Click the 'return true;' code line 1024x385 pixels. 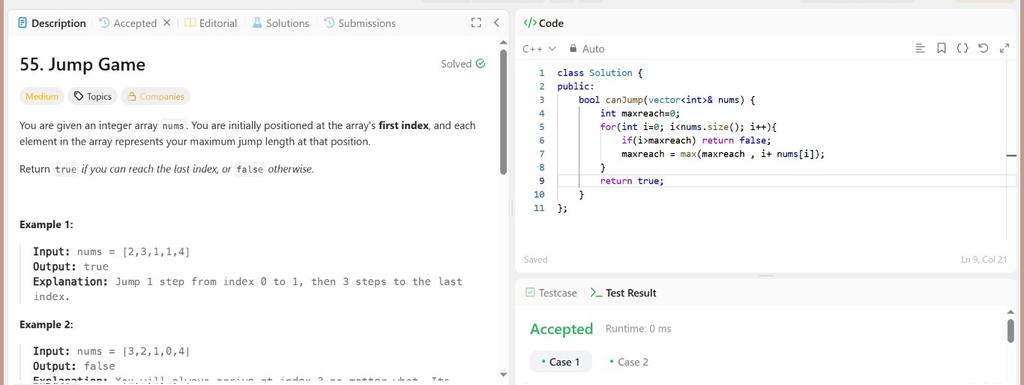coord(632,181)
